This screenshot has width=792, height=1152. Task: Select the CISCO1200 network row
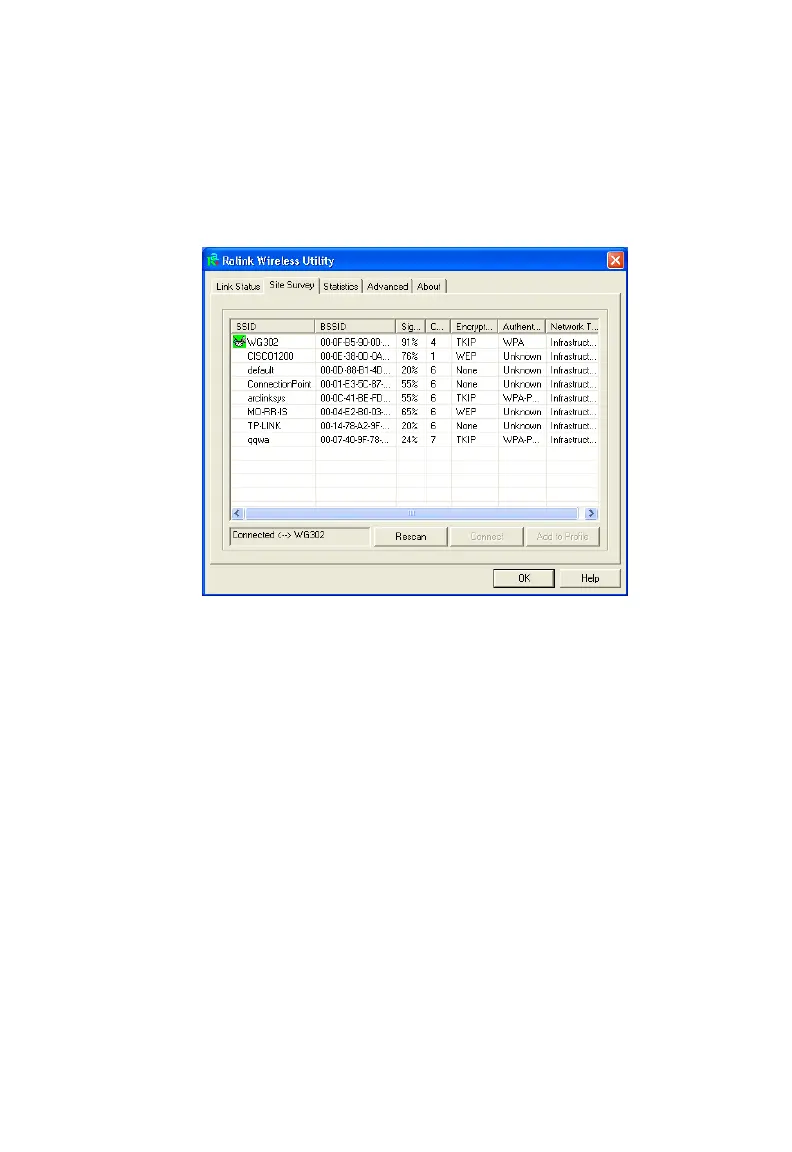point(414,356)
